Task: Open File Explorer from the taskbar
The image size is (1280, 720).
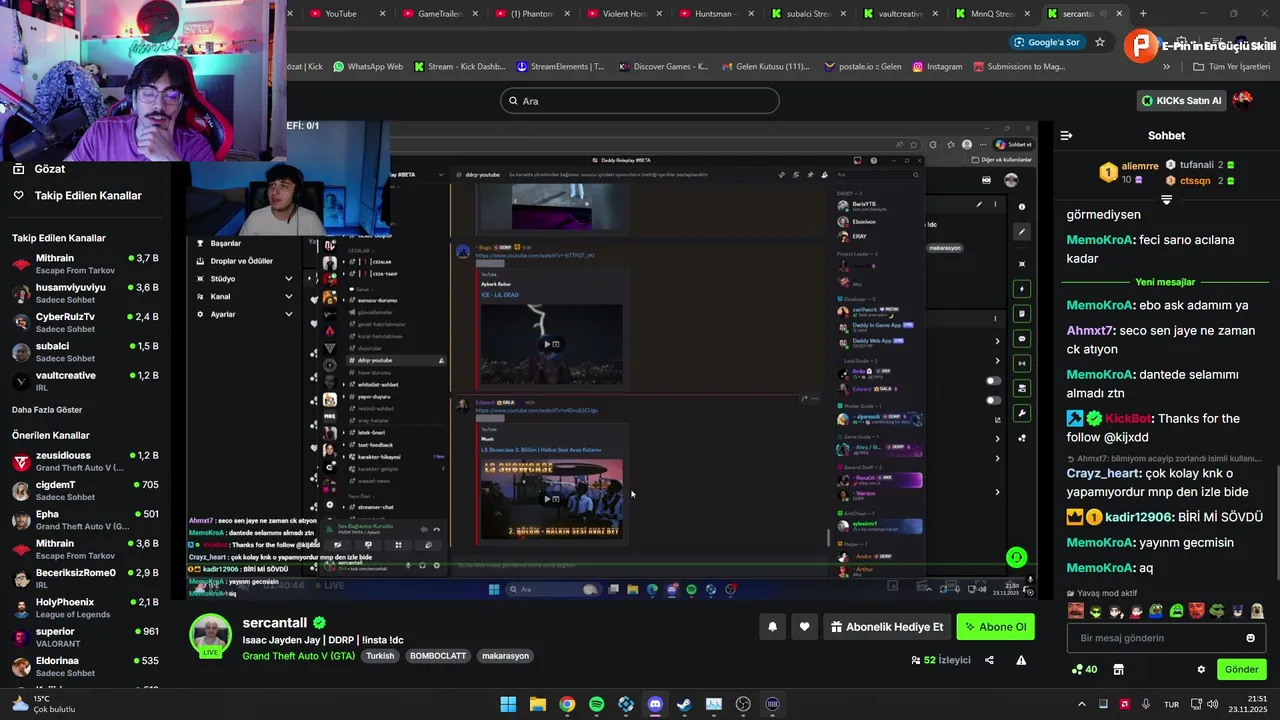Action: 538,704
